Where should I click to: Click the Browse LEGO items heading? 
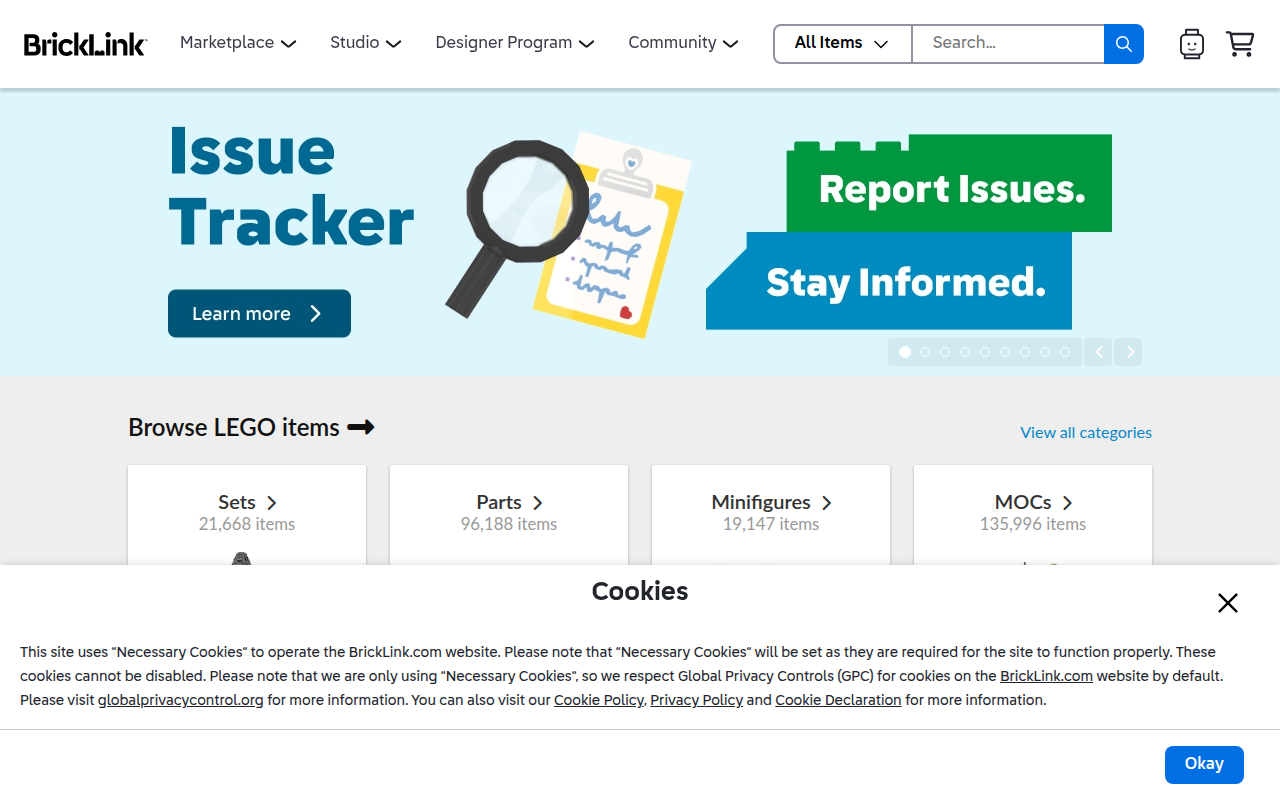(x=234, y=427)
